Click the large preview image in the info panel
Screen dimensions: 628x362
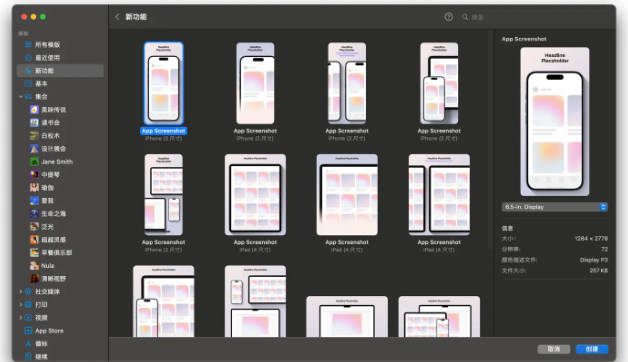pyautogui.click(x=554, y=122)
